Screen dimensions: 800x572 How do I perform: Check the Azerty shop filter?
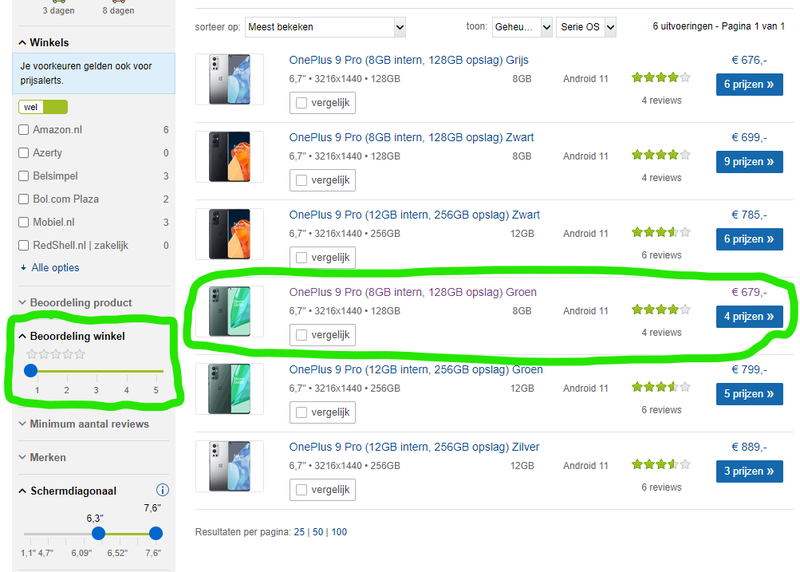point(23,153)
